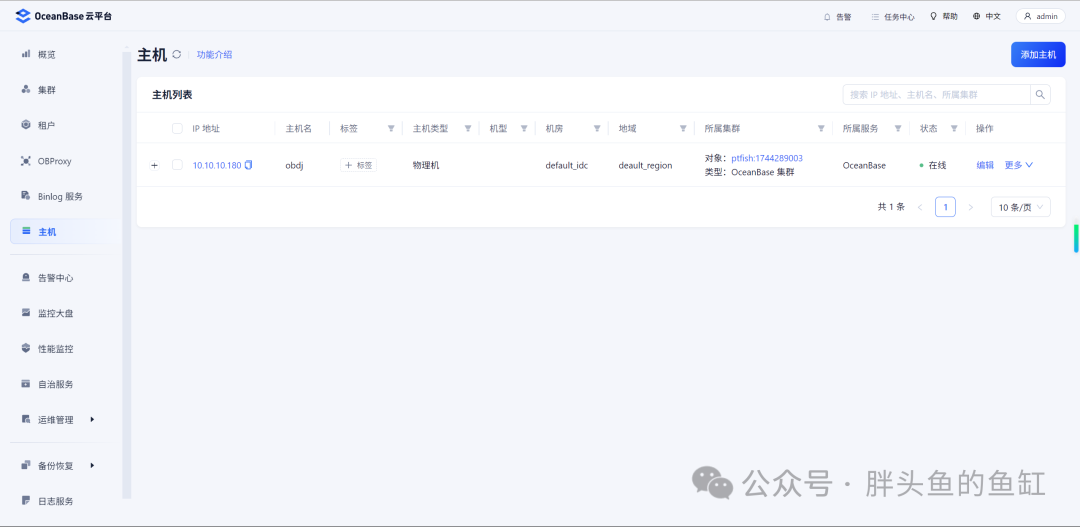Switch language via 中文 globe

tap(987, 17)
